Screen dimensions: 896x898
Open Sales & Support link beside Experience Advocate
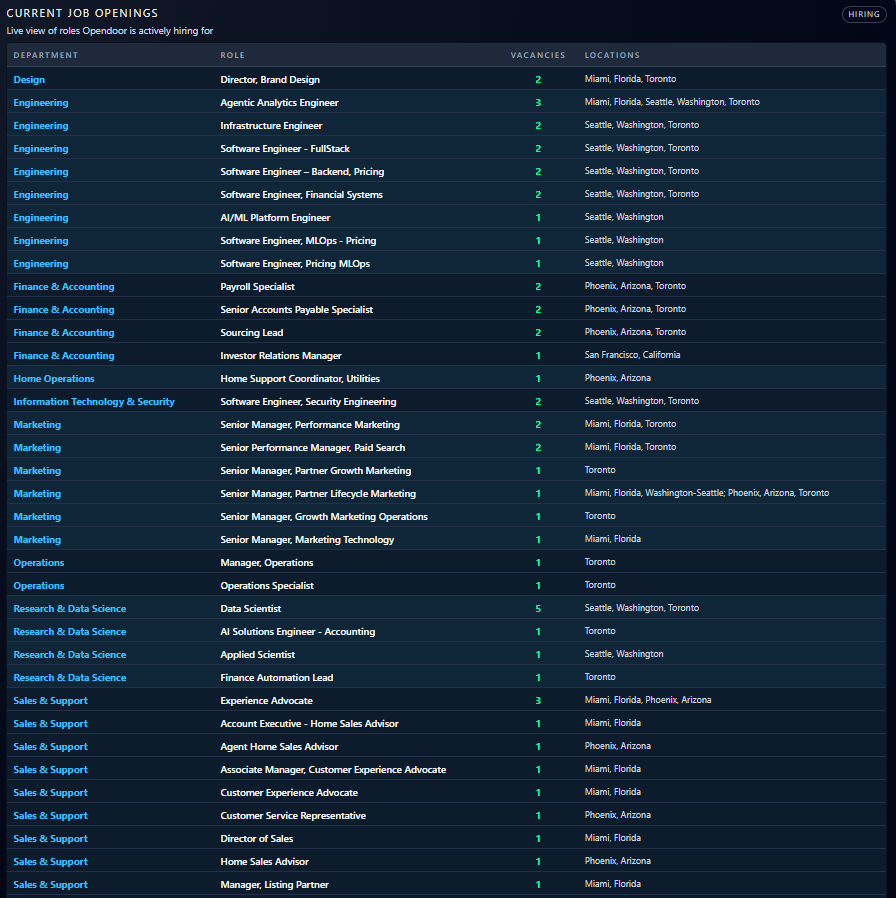pos(50,700)
